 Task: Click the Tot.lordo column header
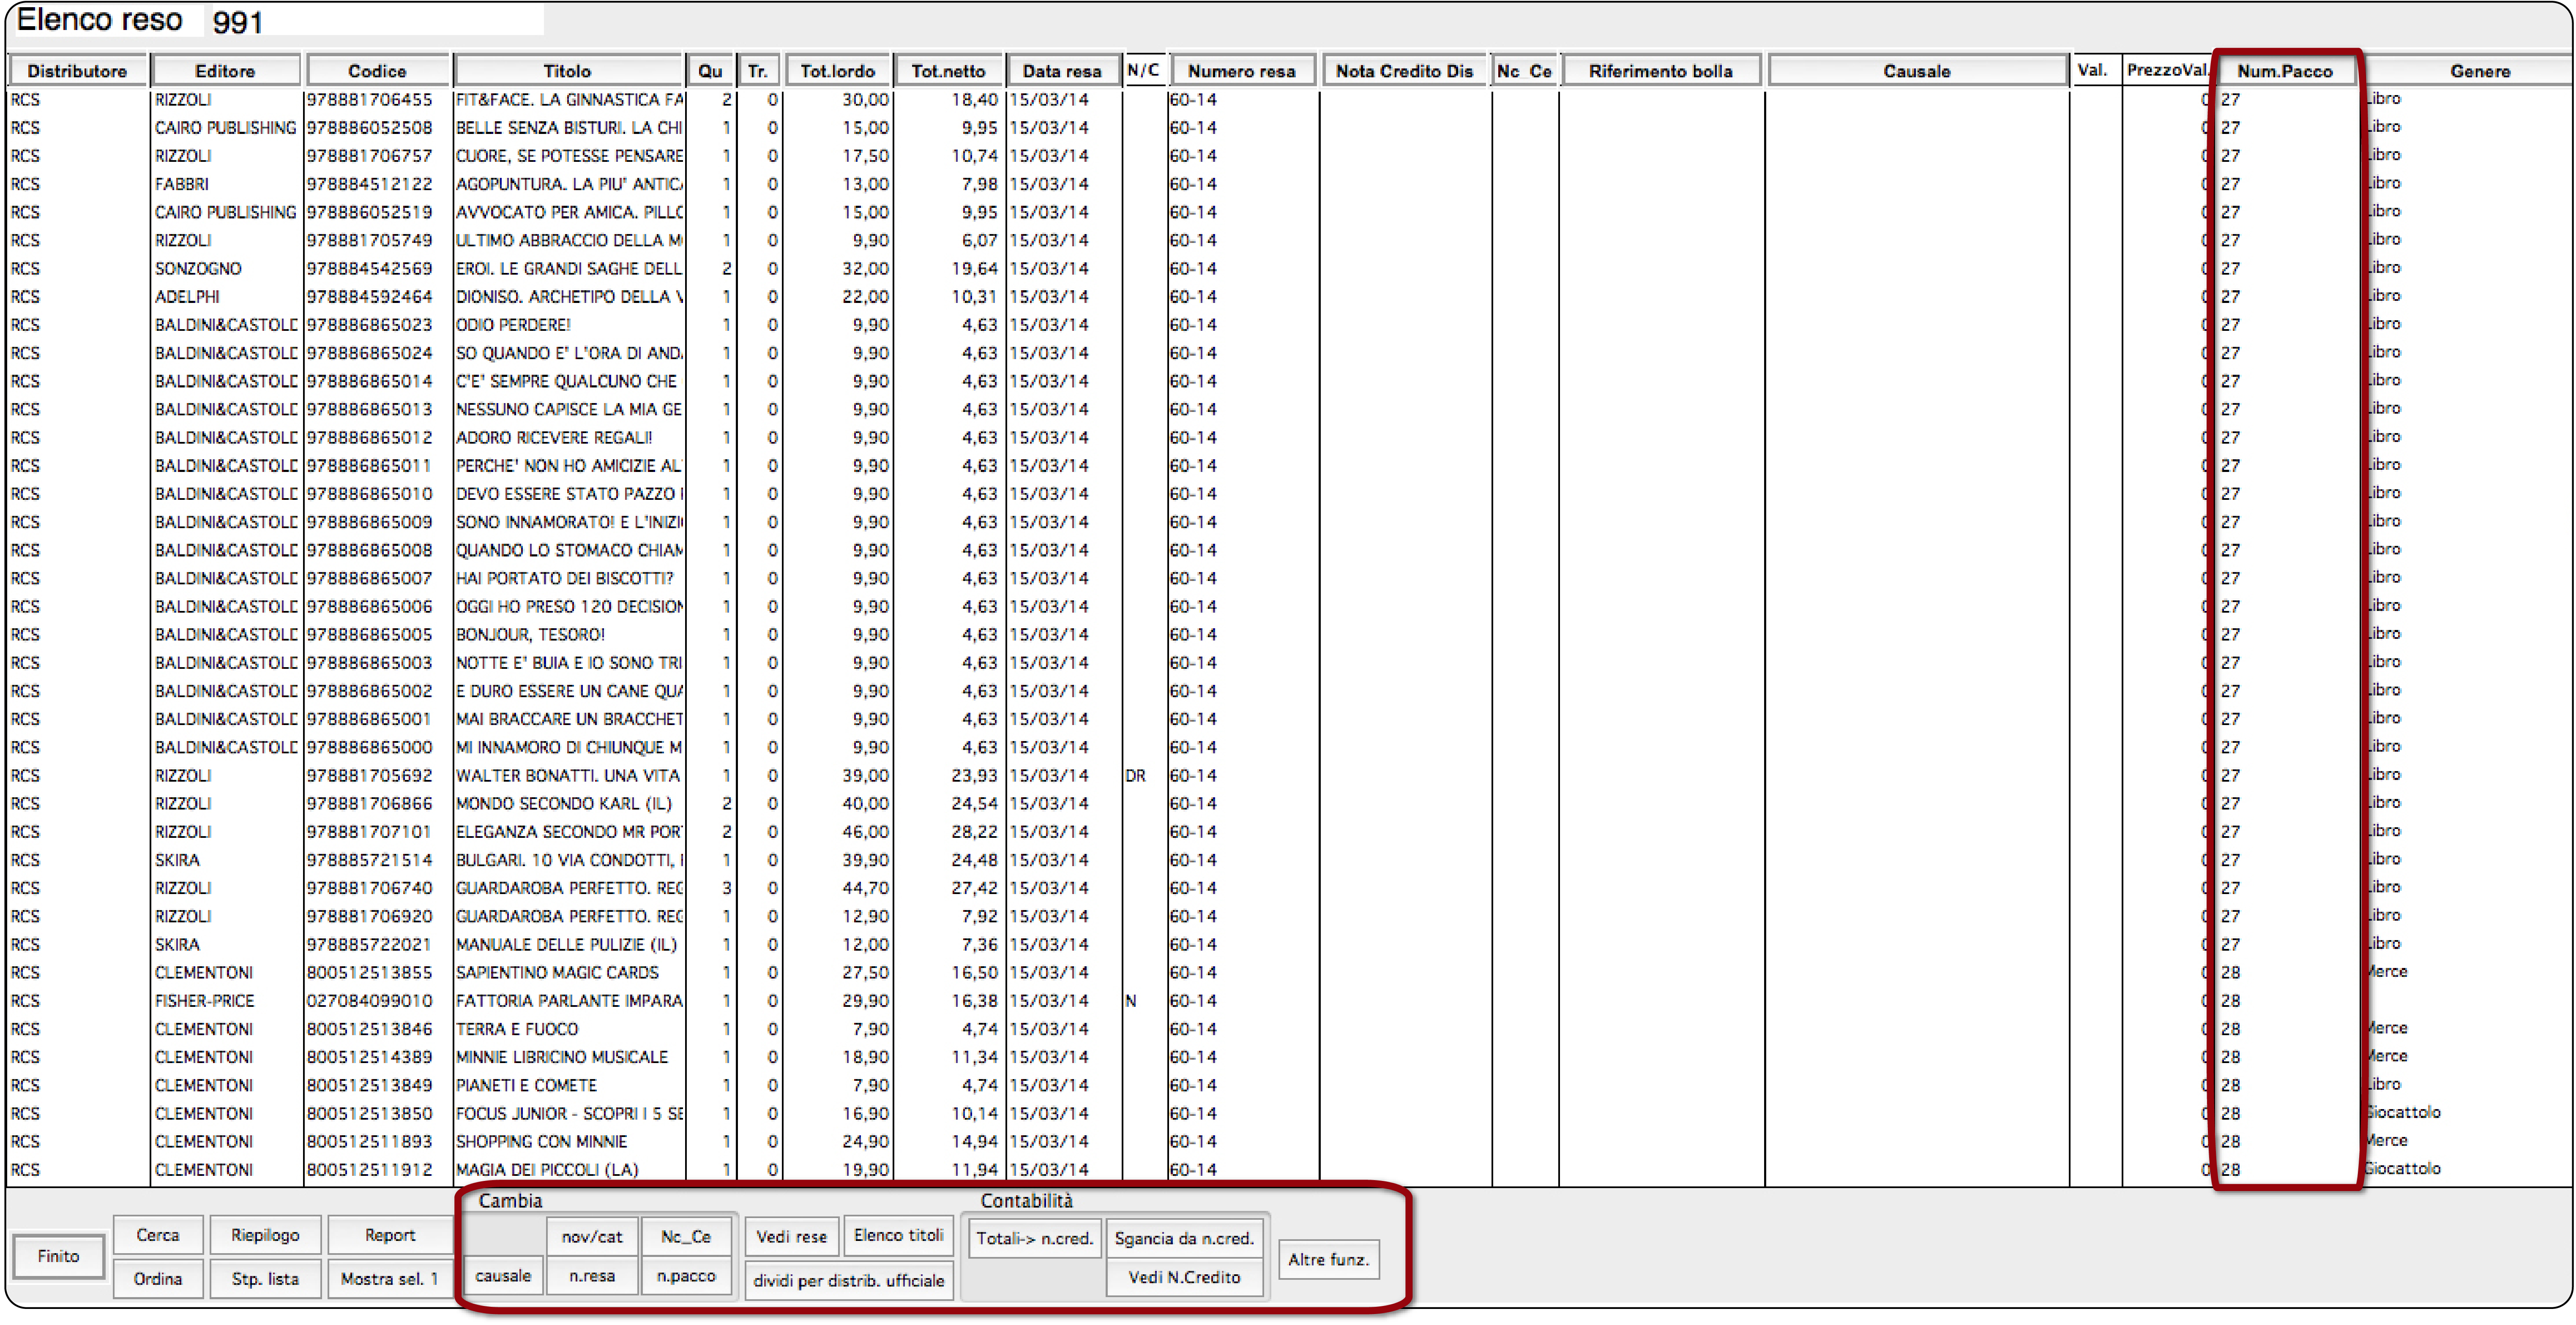click(838, 71)
